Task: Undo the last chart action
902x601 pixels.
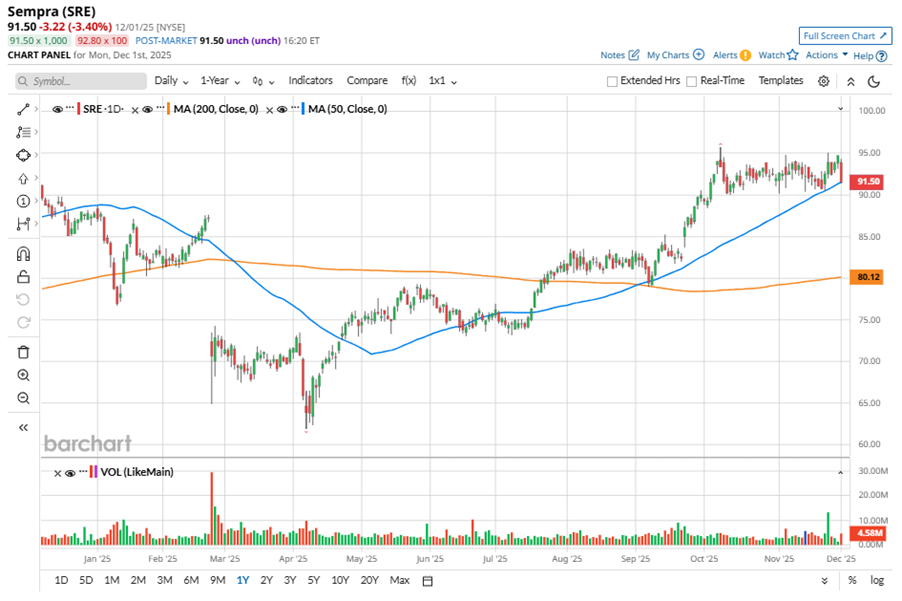Action: (23, 300)
